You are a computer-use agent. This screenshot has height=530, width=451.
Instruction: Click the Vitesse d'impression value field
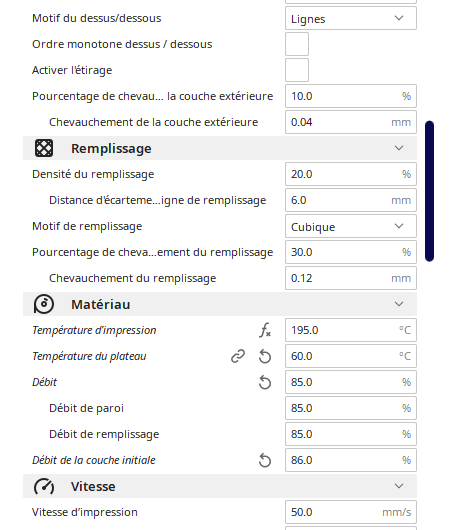pos(351,512)
